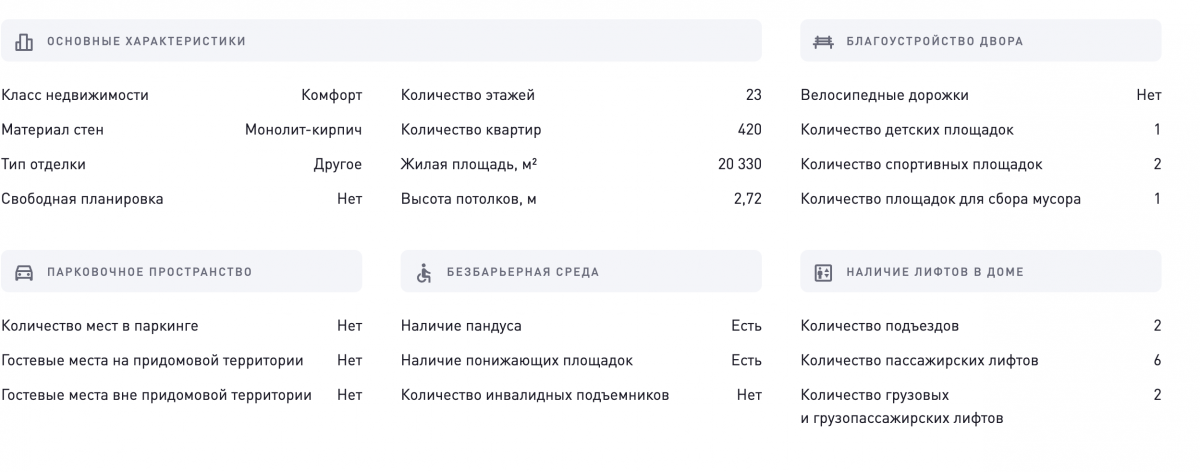Click the Велосипедные дорожки row label
The height and width of the screenshot is (472, 1200).
[x=885, y=95]
